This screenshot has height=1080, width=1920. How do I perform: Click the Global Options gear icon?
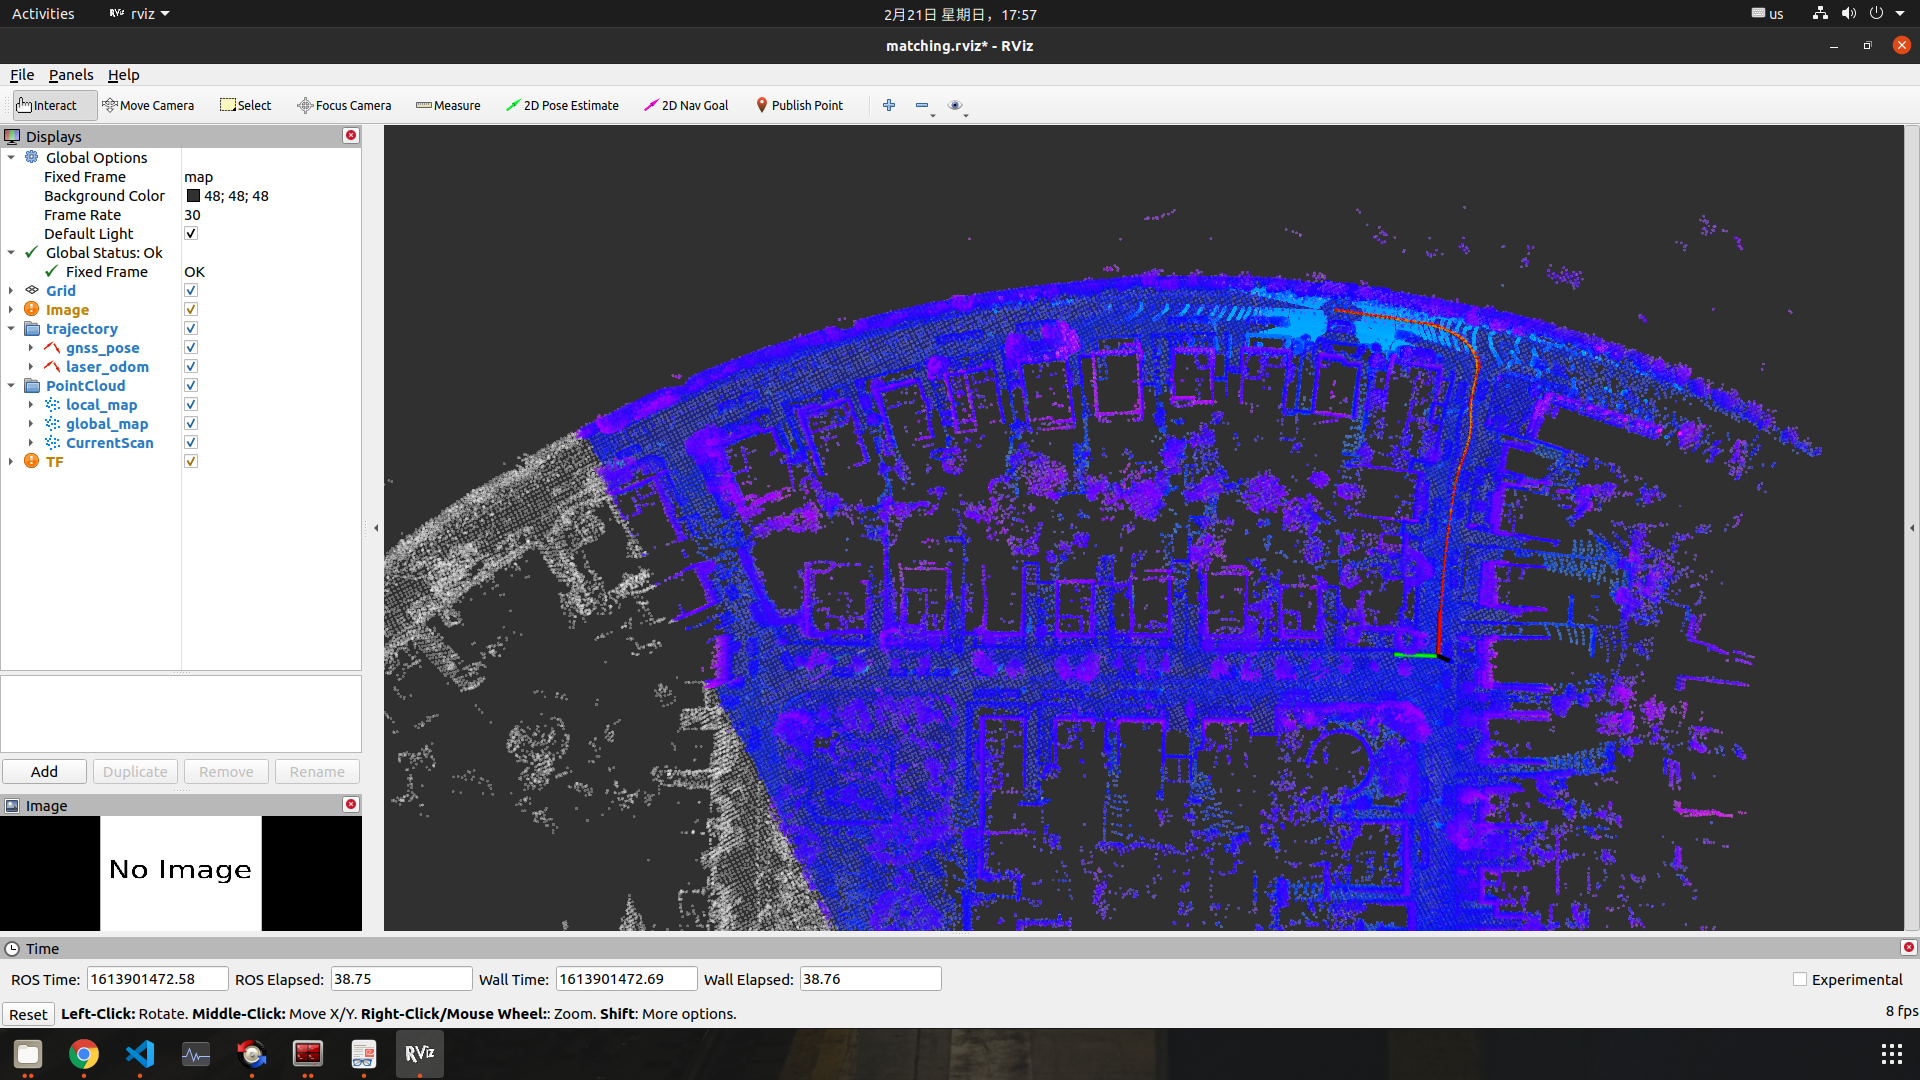32,157
